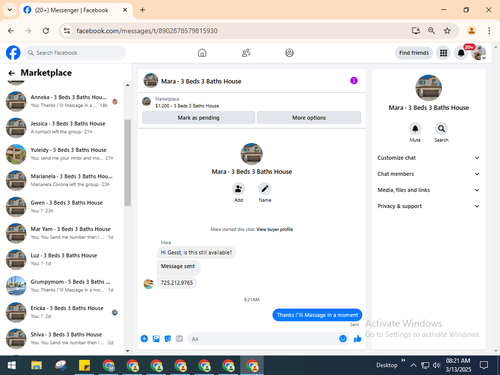Search in conversation magnifier icon
Viewport: 500px width, 375px height.
[x=441, y=128]
